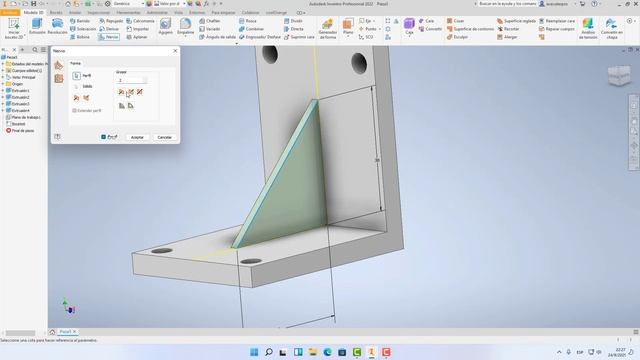Open the Vista ribbon tab

pyautogui.click(x=178, y=13)
